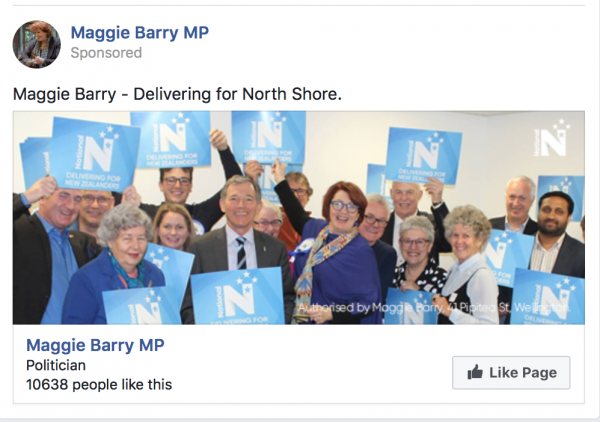Click the 10638 people like this count
This screenshot has height=422, width=600.
[99, 385]
